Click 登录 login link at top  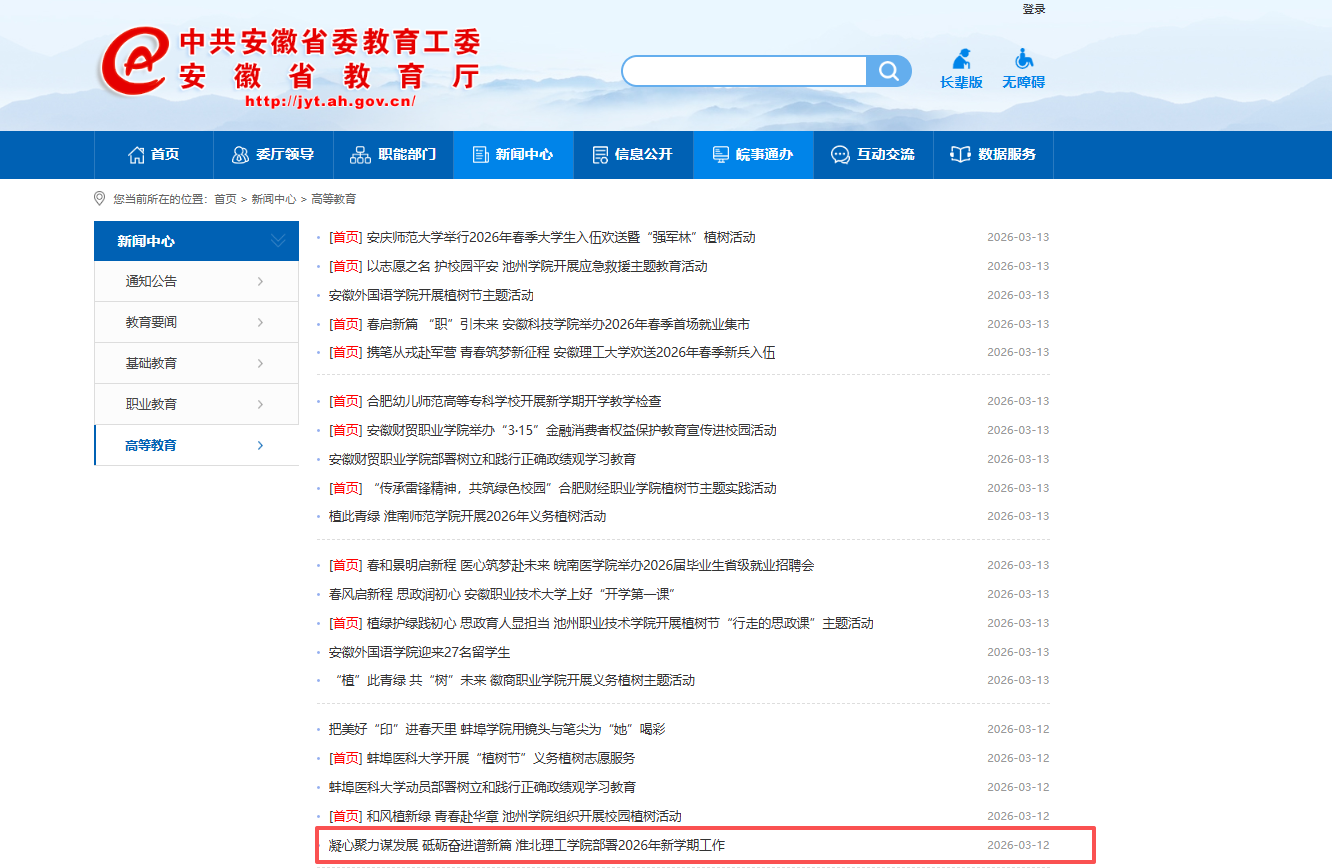1033,9
